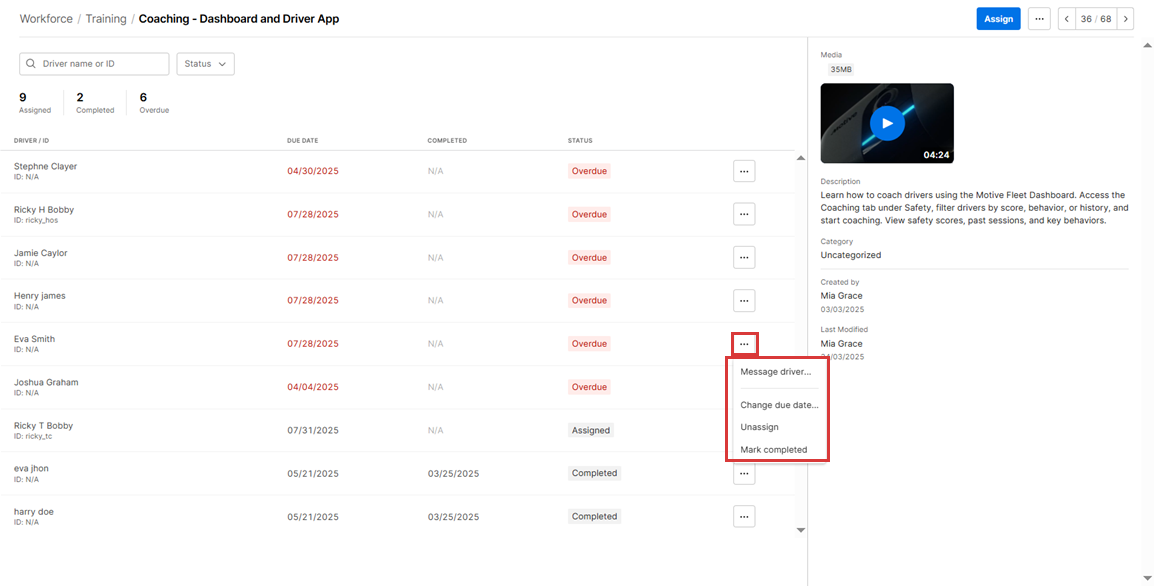Viewport: 1154px width, 586px height.
Task: Select Unassign in the context menu
Action: [x=759, y=427]
